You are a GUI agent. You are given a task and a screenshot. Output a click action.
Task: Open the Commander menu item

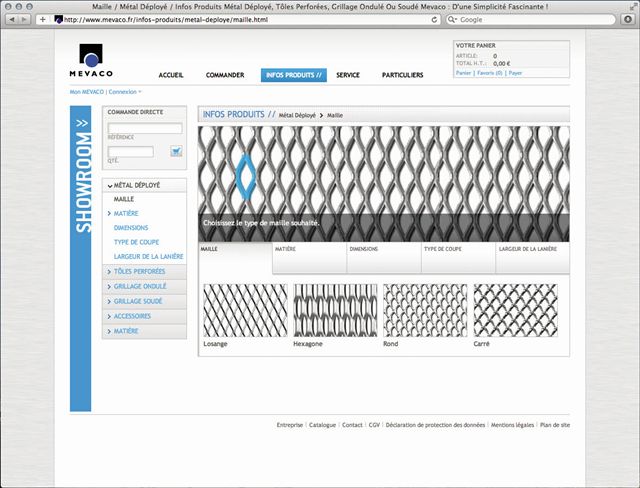225,75
